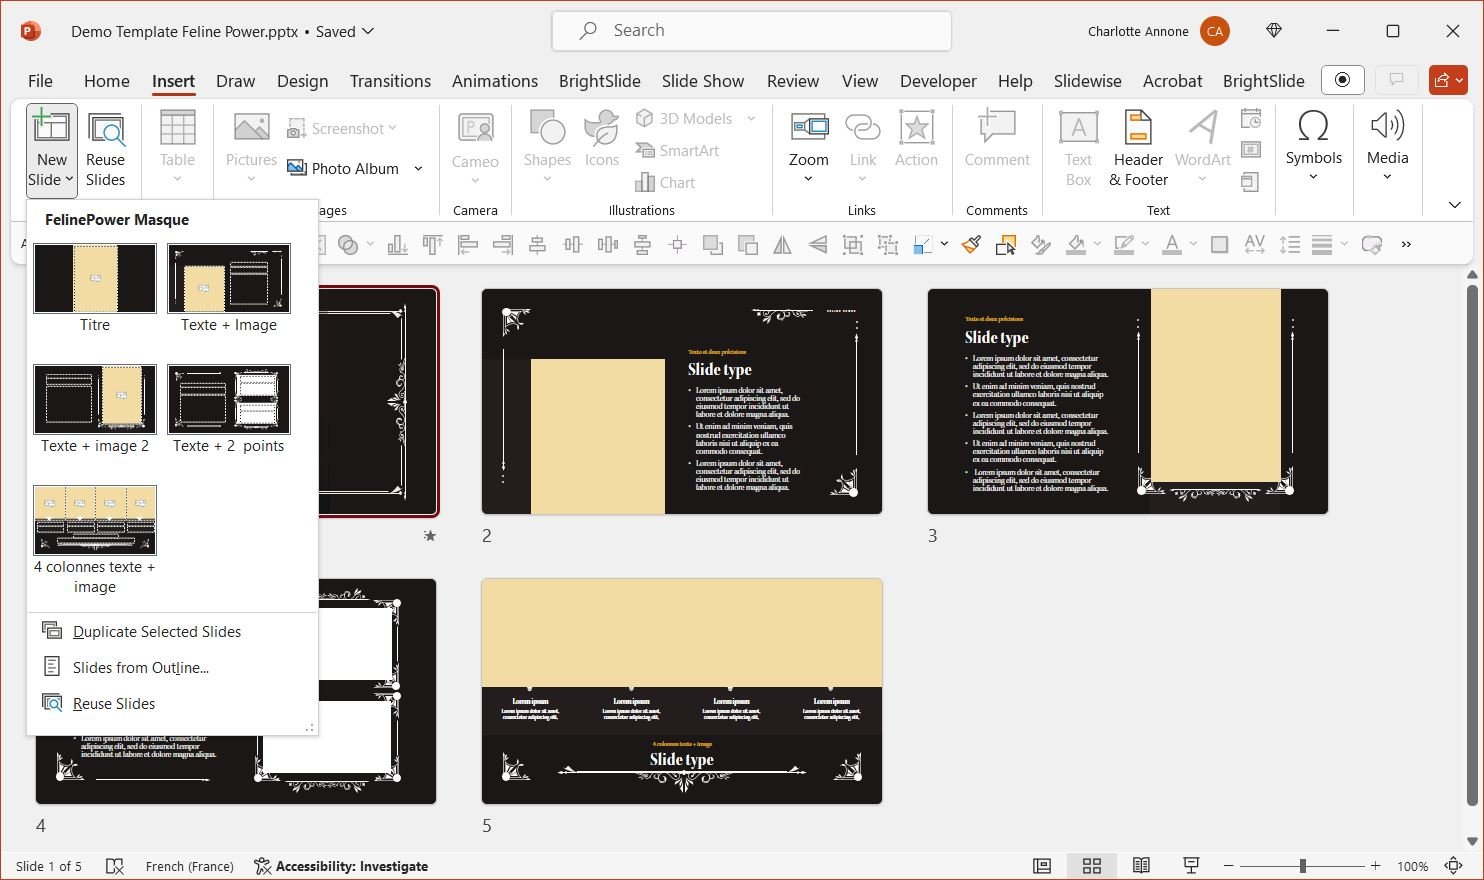This screenshot has height=880, width=1484.
Task: Switch to Slide Sorter view
Action: (x=1091, y=866)
